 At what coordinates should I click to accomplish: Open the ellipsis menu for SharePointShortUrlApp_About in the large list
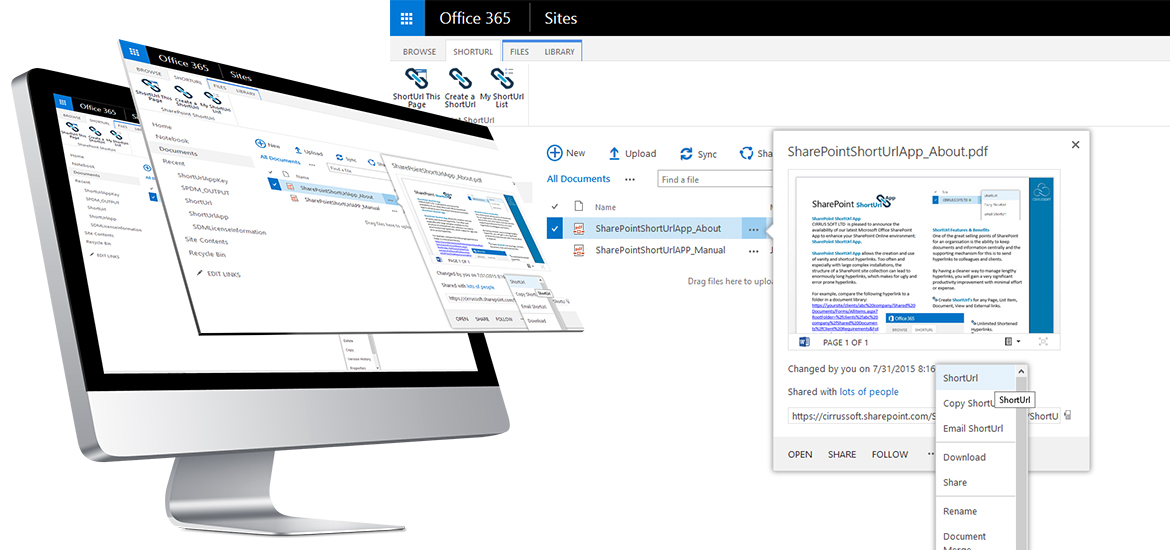(x=754, y=229)
